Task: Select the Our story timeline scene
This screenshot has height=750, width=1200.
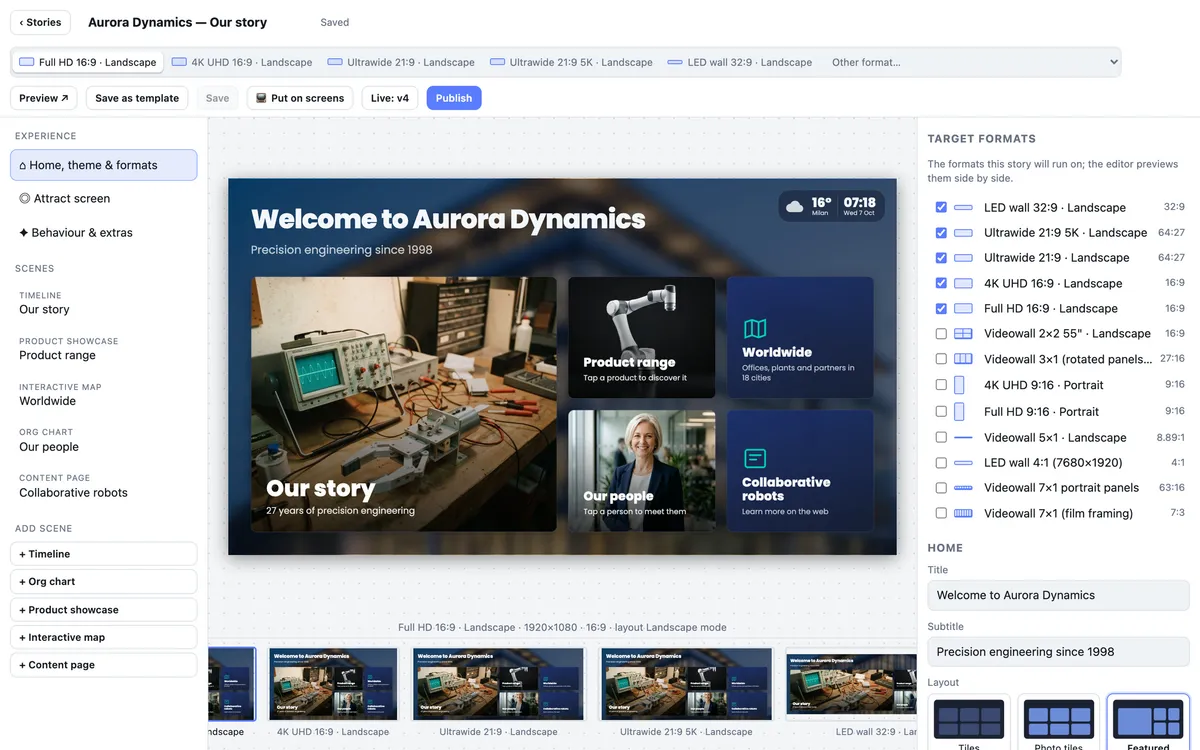Action: click(x=103, y=303)
